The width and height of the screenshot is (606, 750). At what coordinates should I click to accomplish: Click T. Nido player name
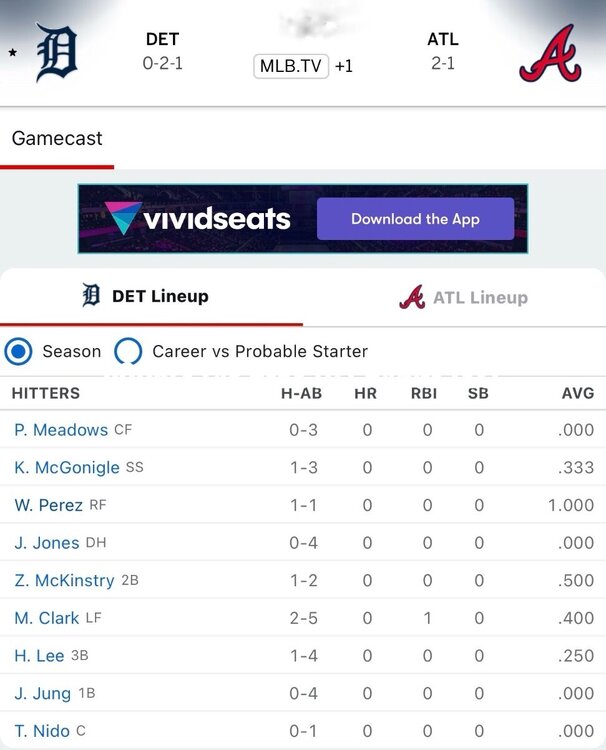point(42,731)
